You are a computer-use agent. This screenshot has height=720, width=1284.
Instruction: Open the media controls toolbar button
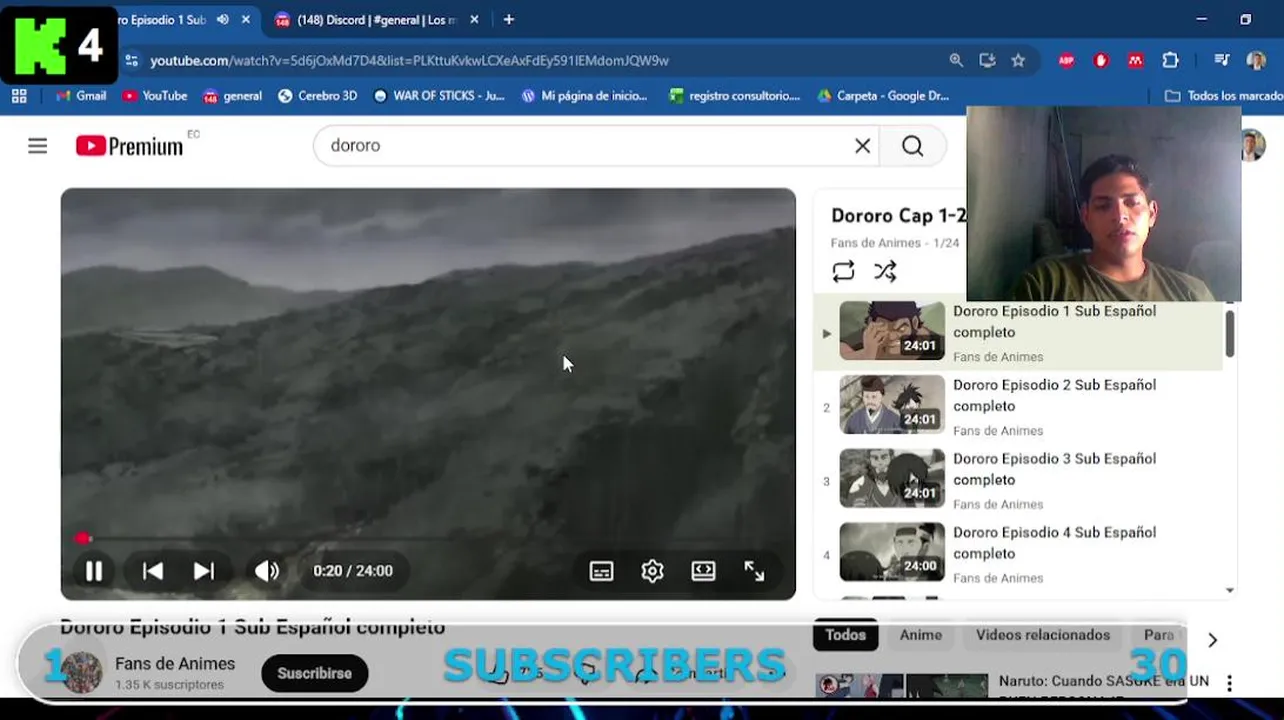point(1221,61)
